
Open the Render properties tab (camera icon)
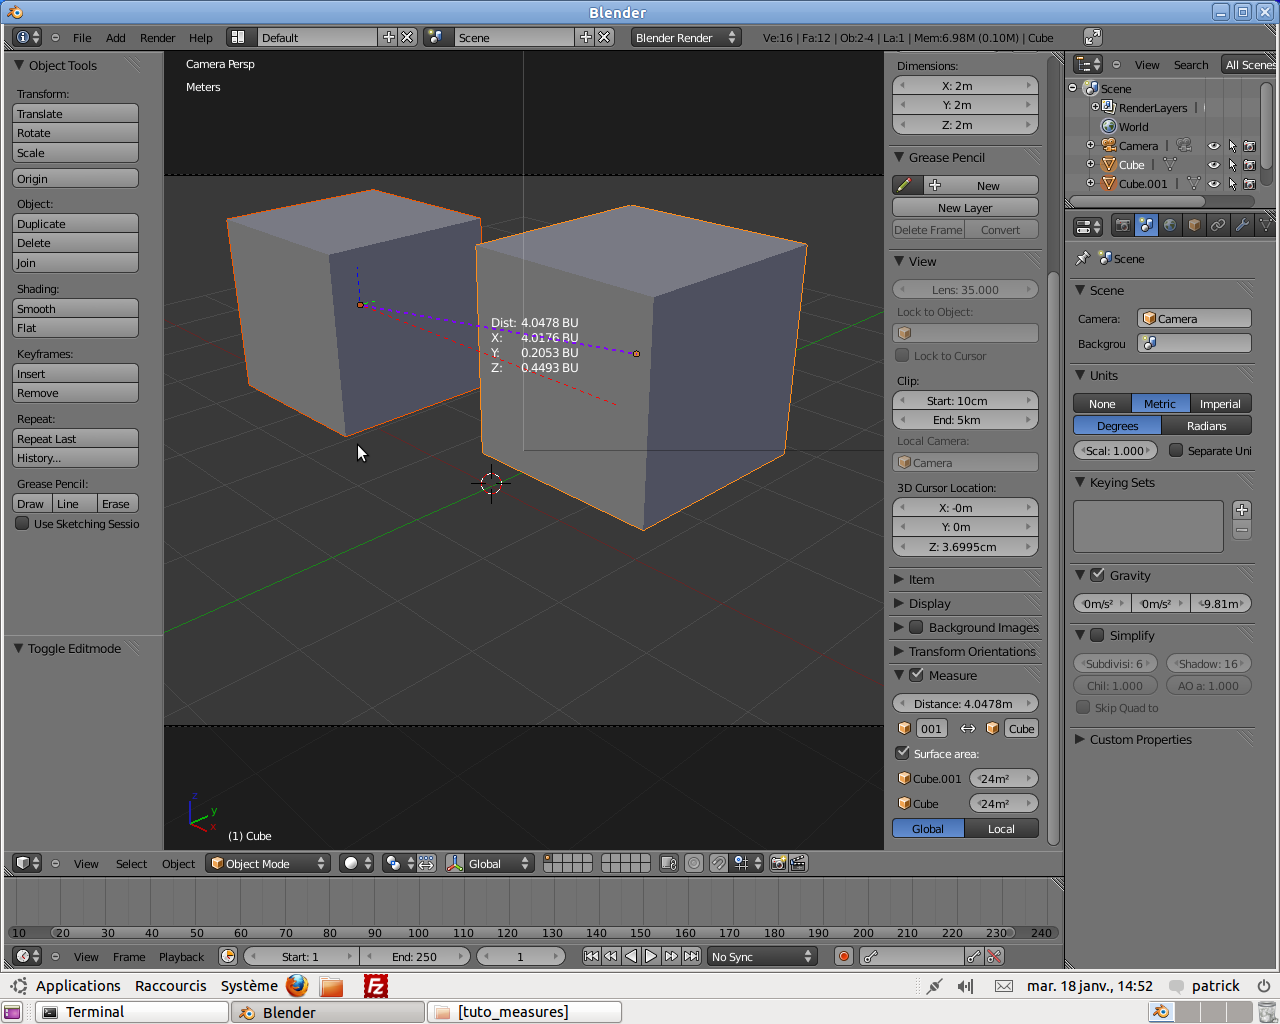coord(1122,225)
